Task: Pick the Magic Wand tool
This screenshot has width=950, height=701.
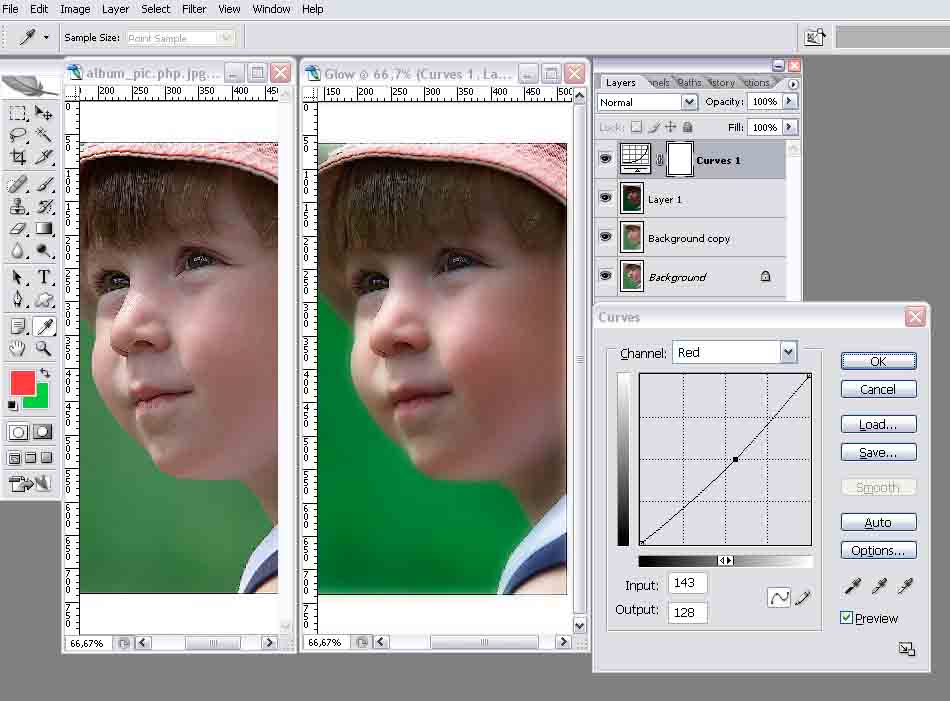Action: [44, 135]
